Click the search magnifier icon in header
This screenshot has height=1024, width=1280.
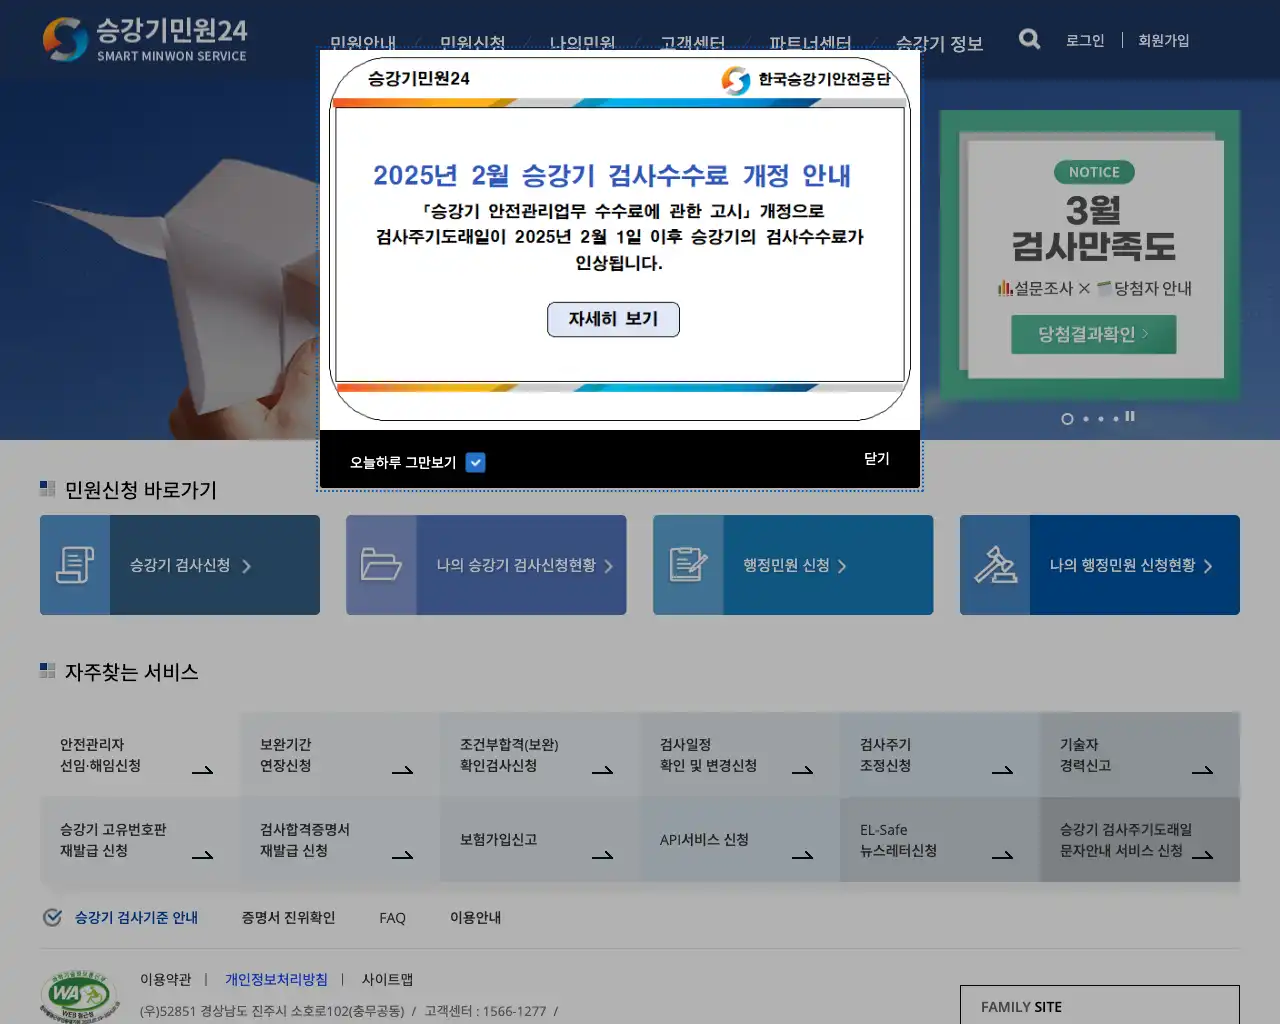[1029, 39]
